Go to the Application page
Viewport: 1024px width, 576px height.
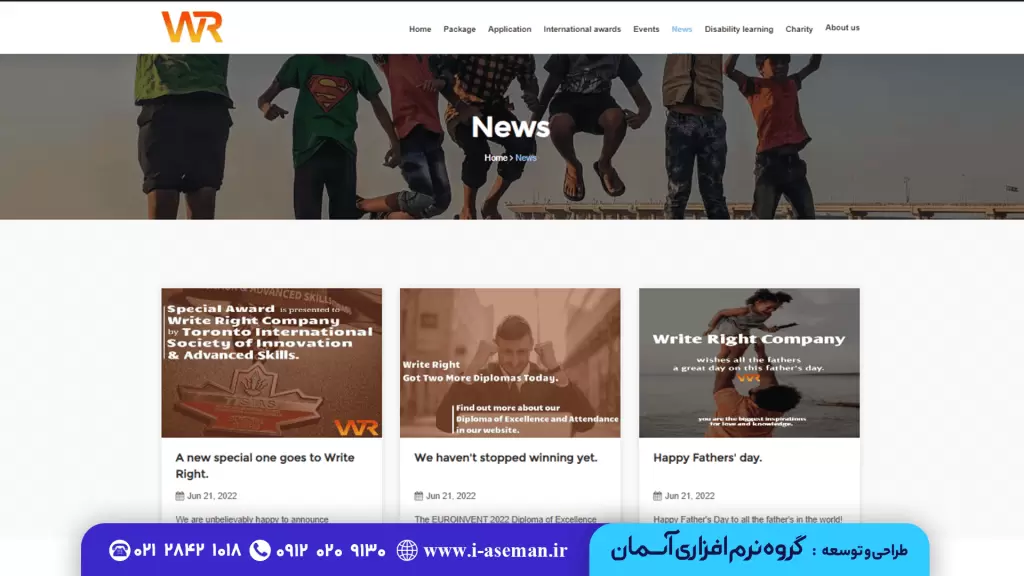[509, 29]
